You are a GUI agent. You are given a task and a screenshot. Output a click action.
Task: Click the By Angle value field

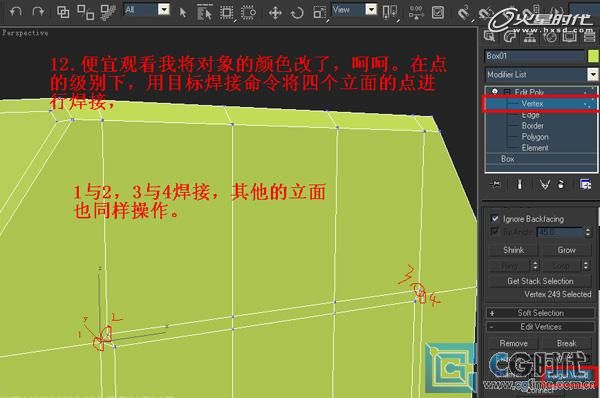[560, 232]
